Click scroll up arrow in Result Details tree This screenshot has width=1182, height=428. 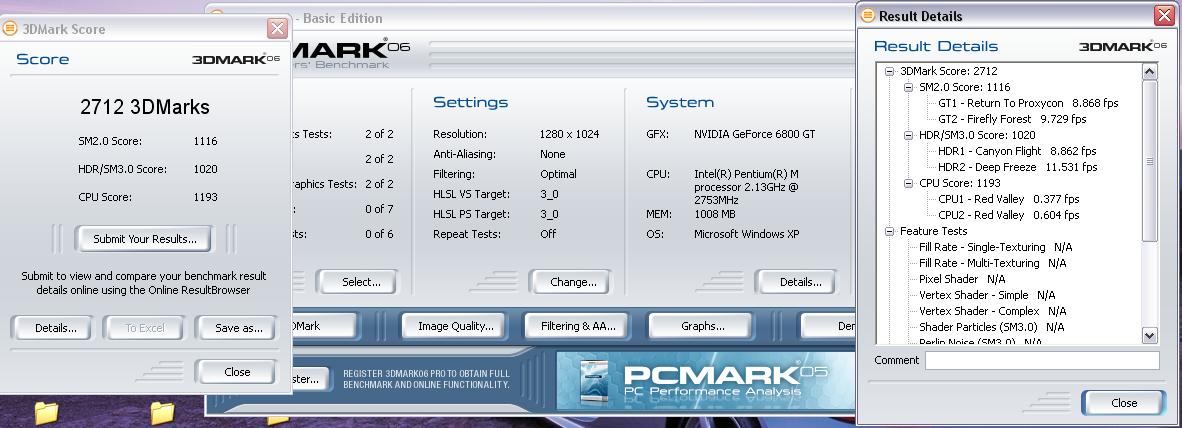point(1150,72)
